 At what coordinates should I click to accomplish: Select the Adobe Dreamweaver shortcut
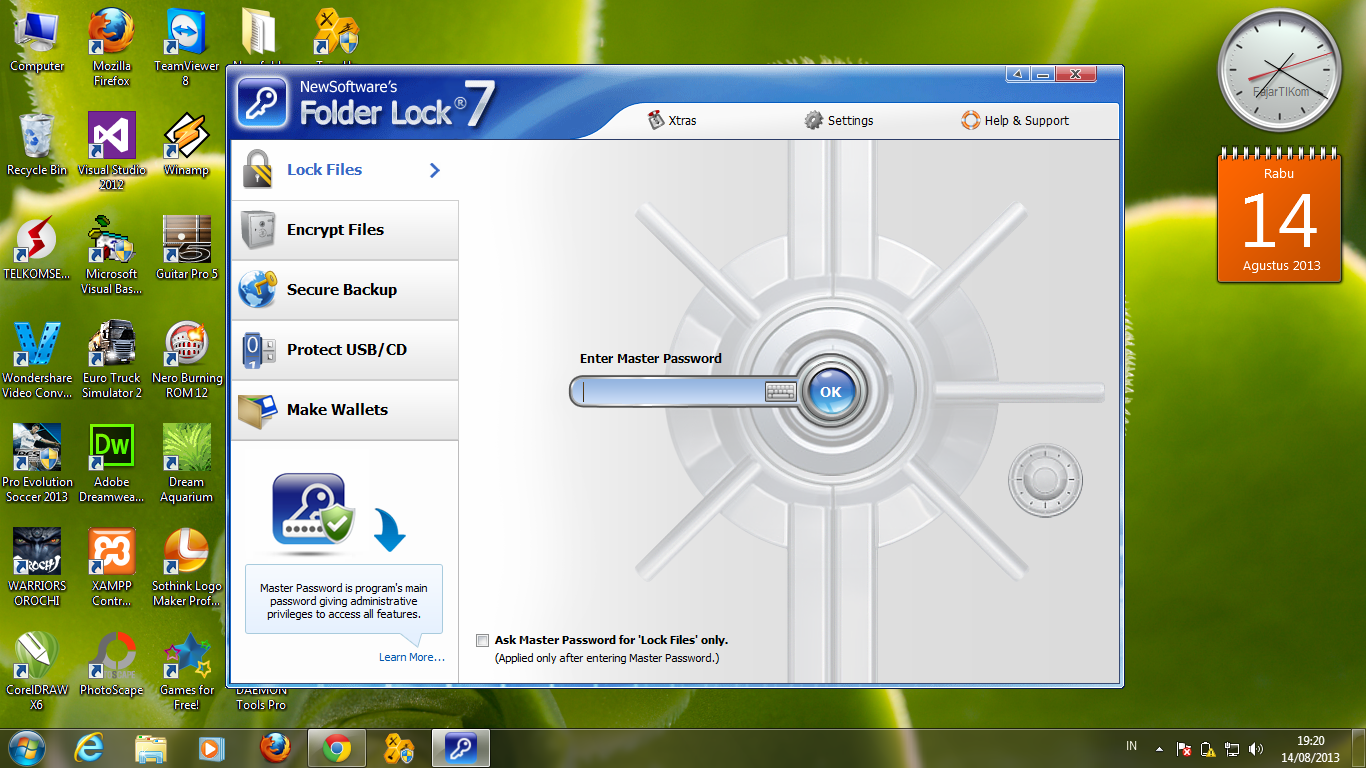click(112, 464)
